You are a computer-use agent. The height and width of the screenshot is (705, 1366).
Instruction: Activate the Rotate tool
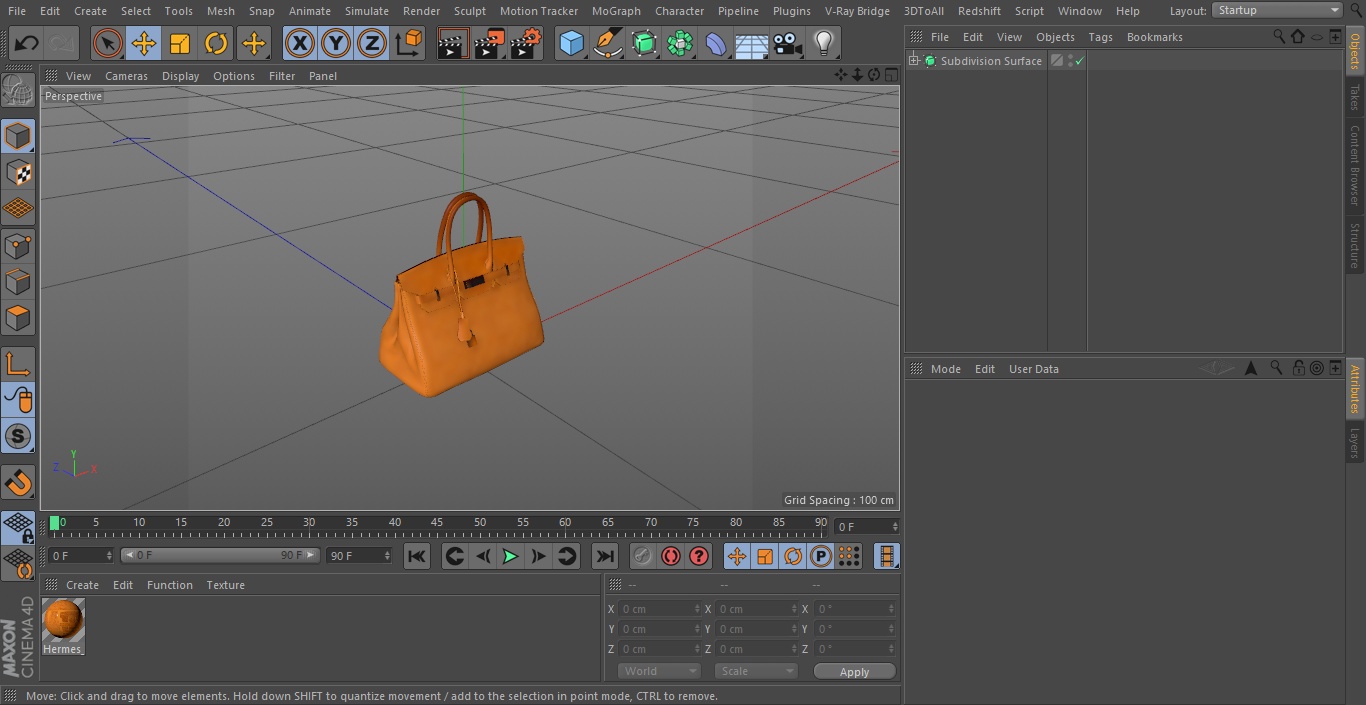click(x=216, y=43)
